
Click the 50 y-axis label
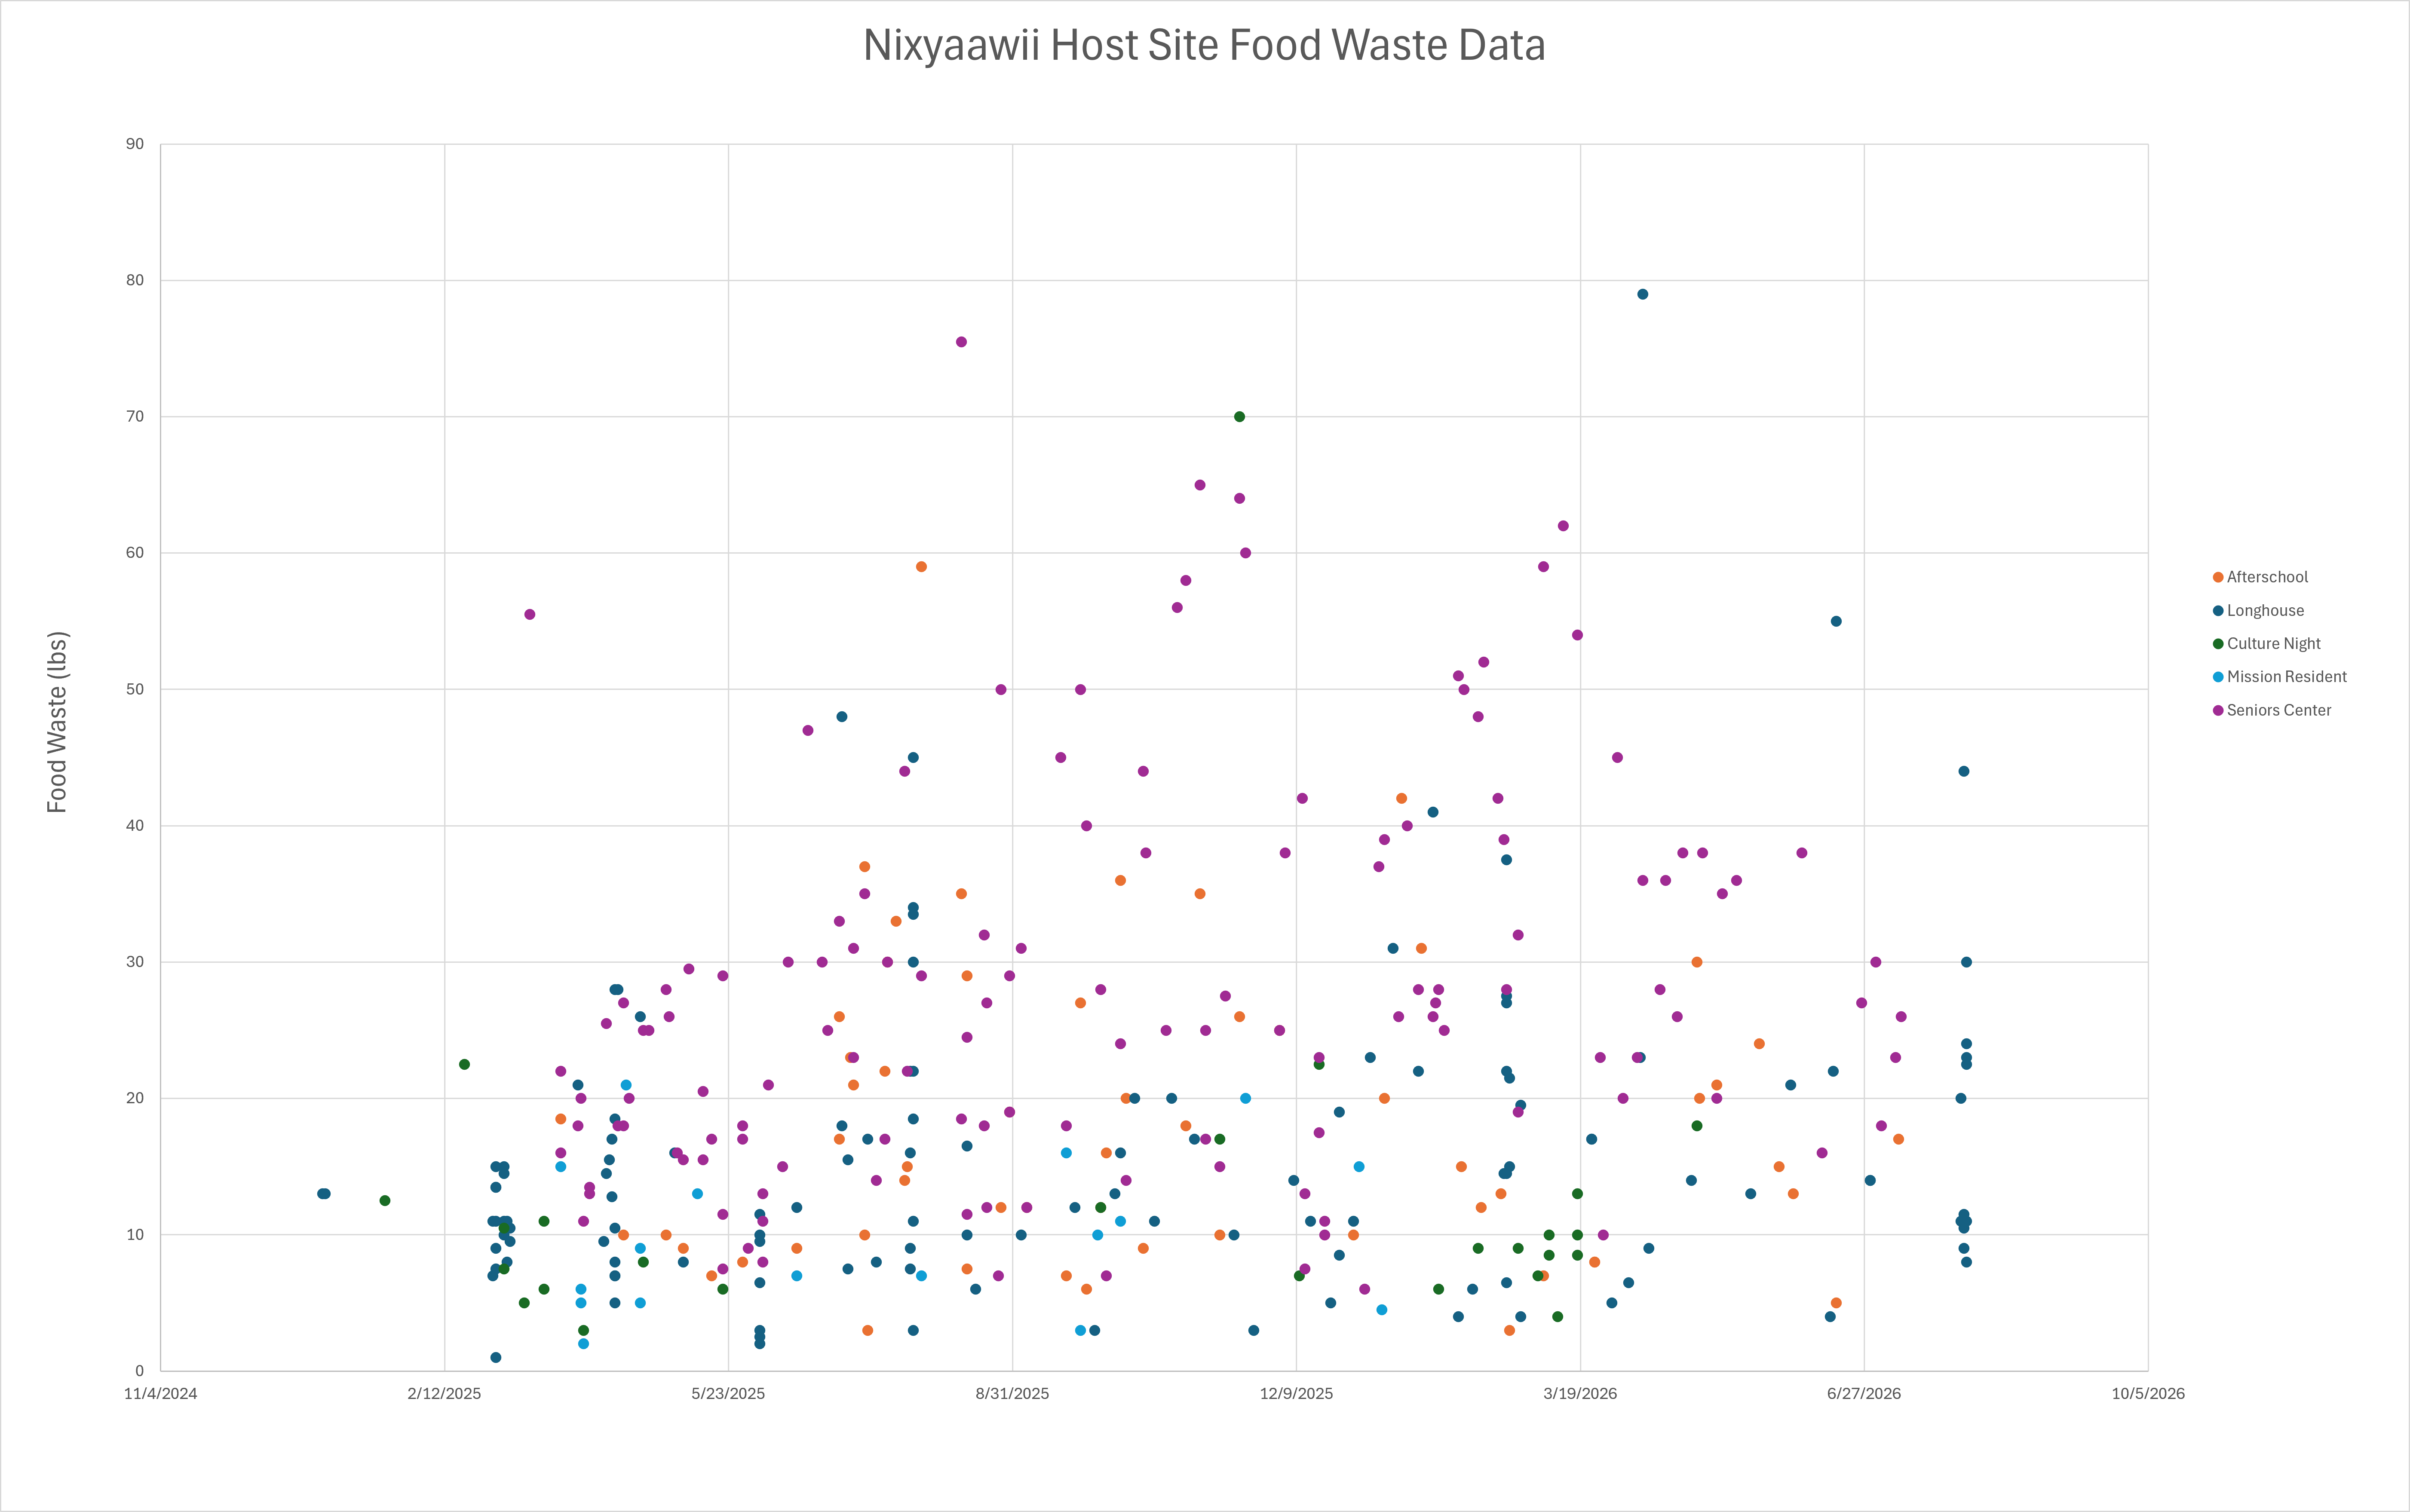pos(135,689)
